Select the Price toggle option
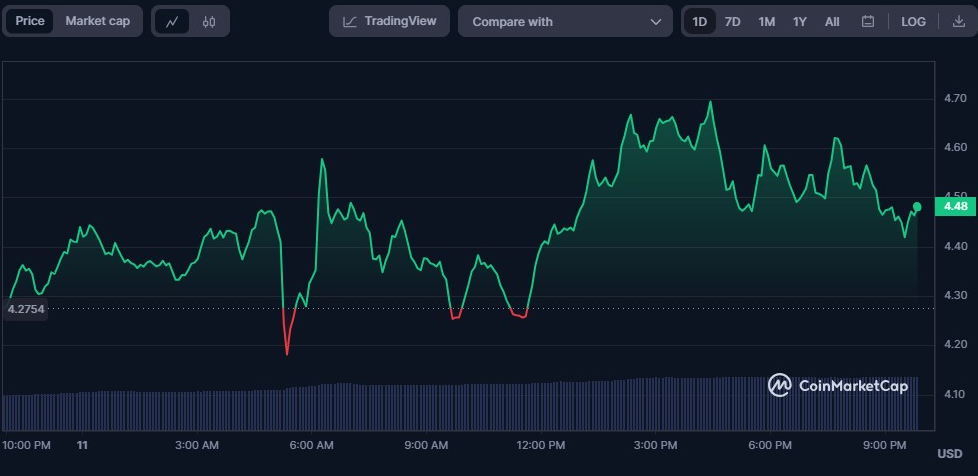978x476 pixels. (x=30, y=21)
